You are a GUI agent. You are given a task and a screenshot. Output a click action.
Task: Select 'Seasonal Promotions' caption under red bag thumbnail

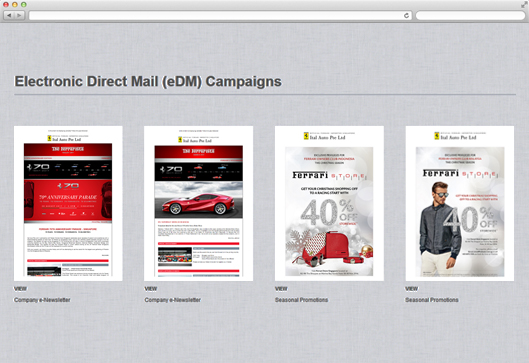[x=301, y=300]
